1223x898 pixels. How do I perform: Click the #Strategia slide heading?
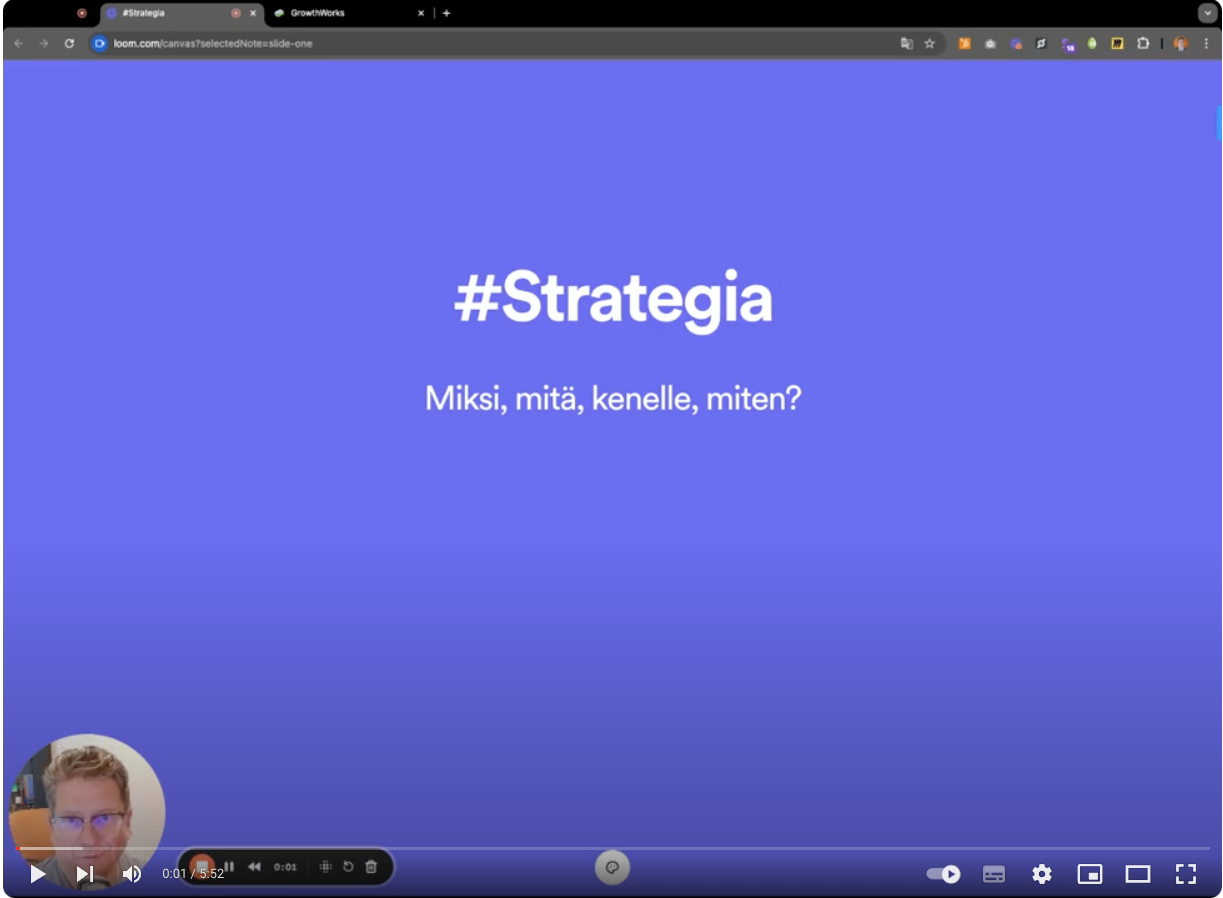[613, 298]
